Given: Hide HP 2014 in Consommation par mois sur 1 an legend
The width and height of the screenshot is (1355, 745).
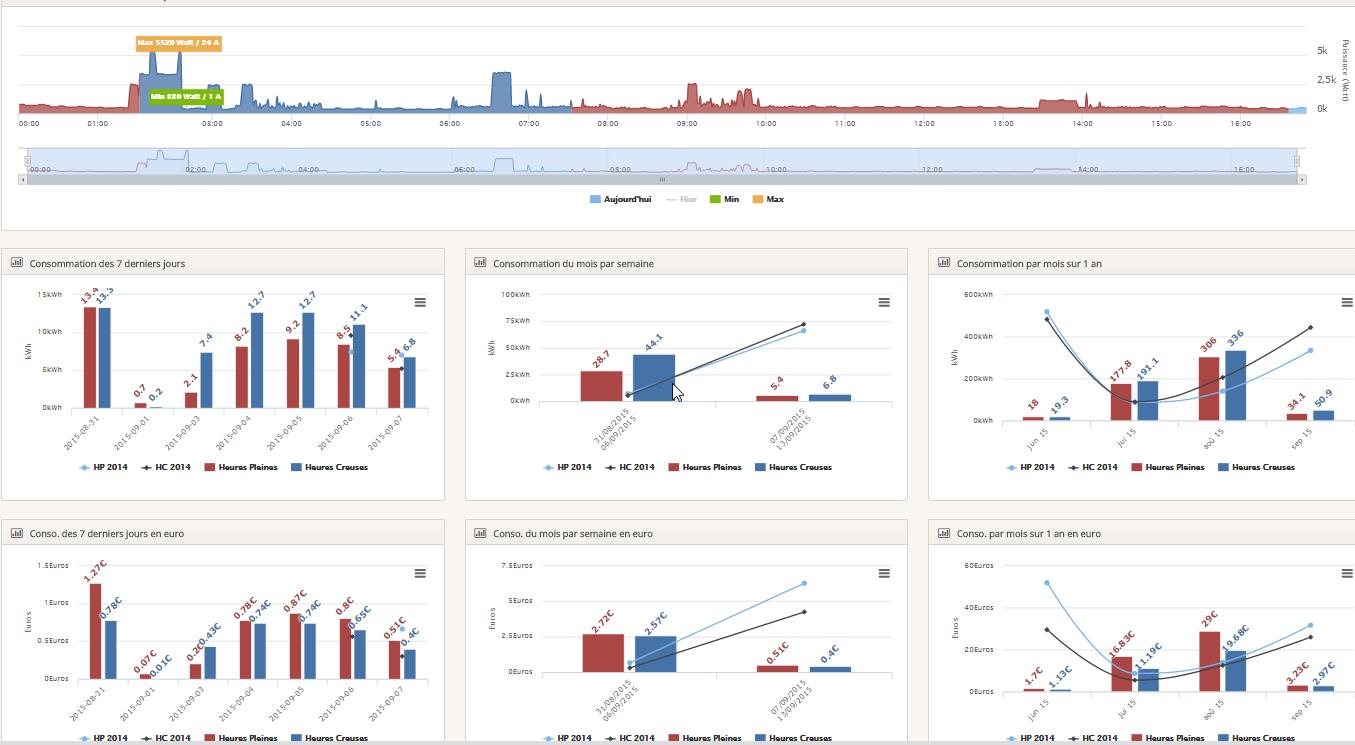Looking at the screenshot, I should tap(1032, 467).
